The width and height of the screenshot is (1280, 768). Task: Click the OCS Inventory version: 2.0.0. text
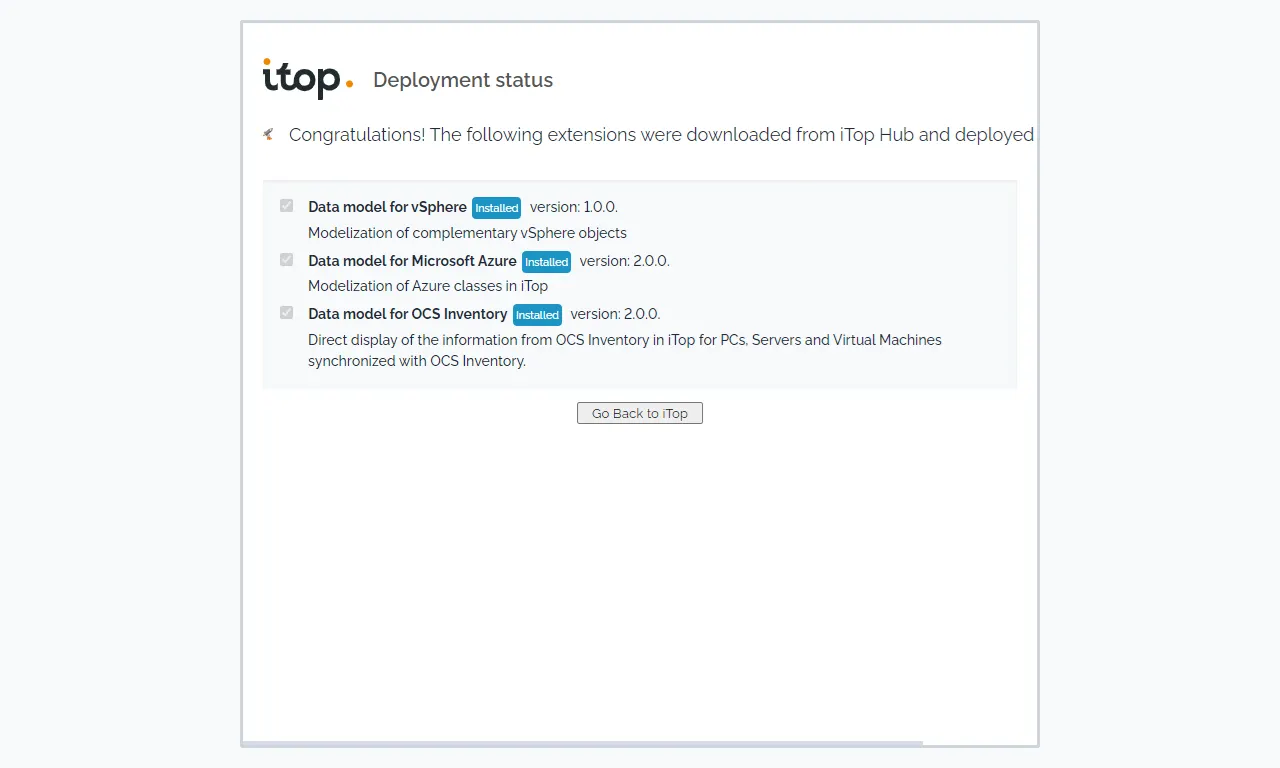615,314
